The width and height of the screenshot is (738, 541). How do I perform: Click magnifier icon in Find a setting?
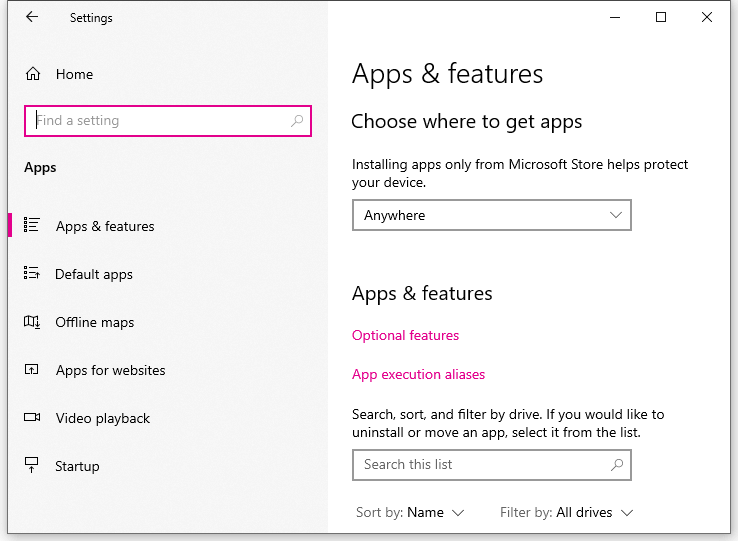pyautogui.click(x=297, y=121)
